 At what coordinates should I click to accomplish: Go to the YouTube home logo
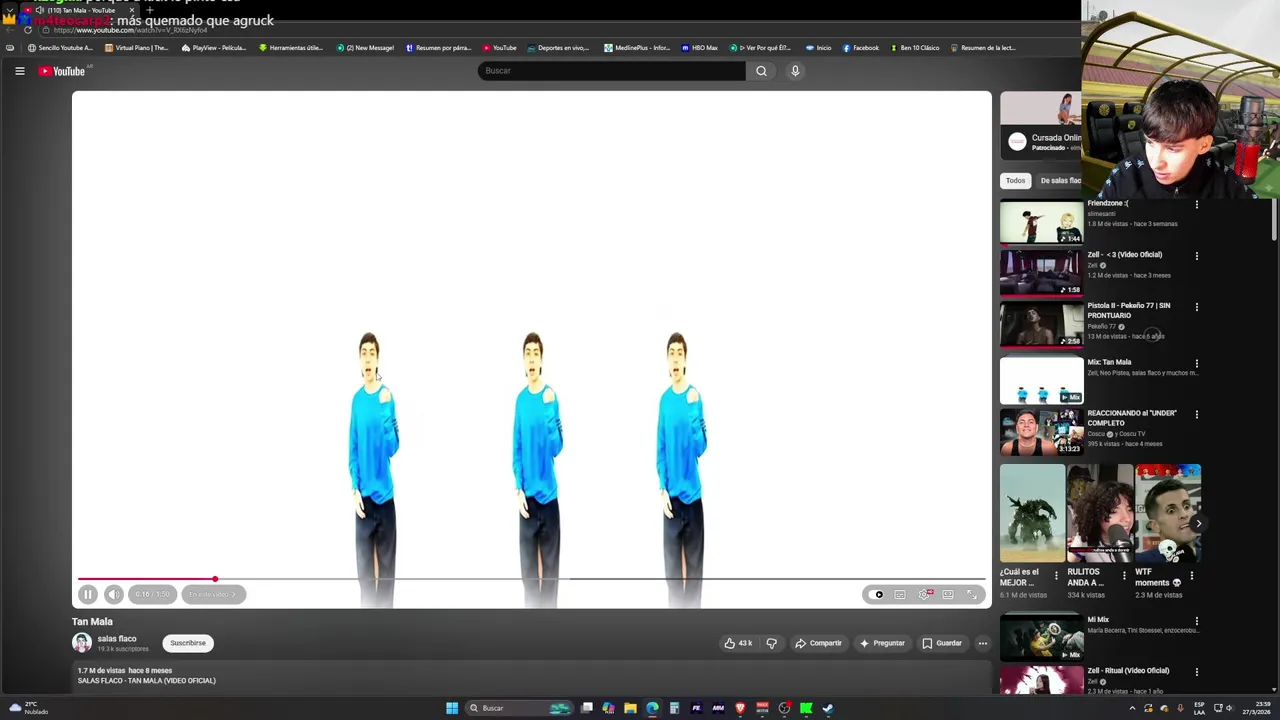click(63, 71)
